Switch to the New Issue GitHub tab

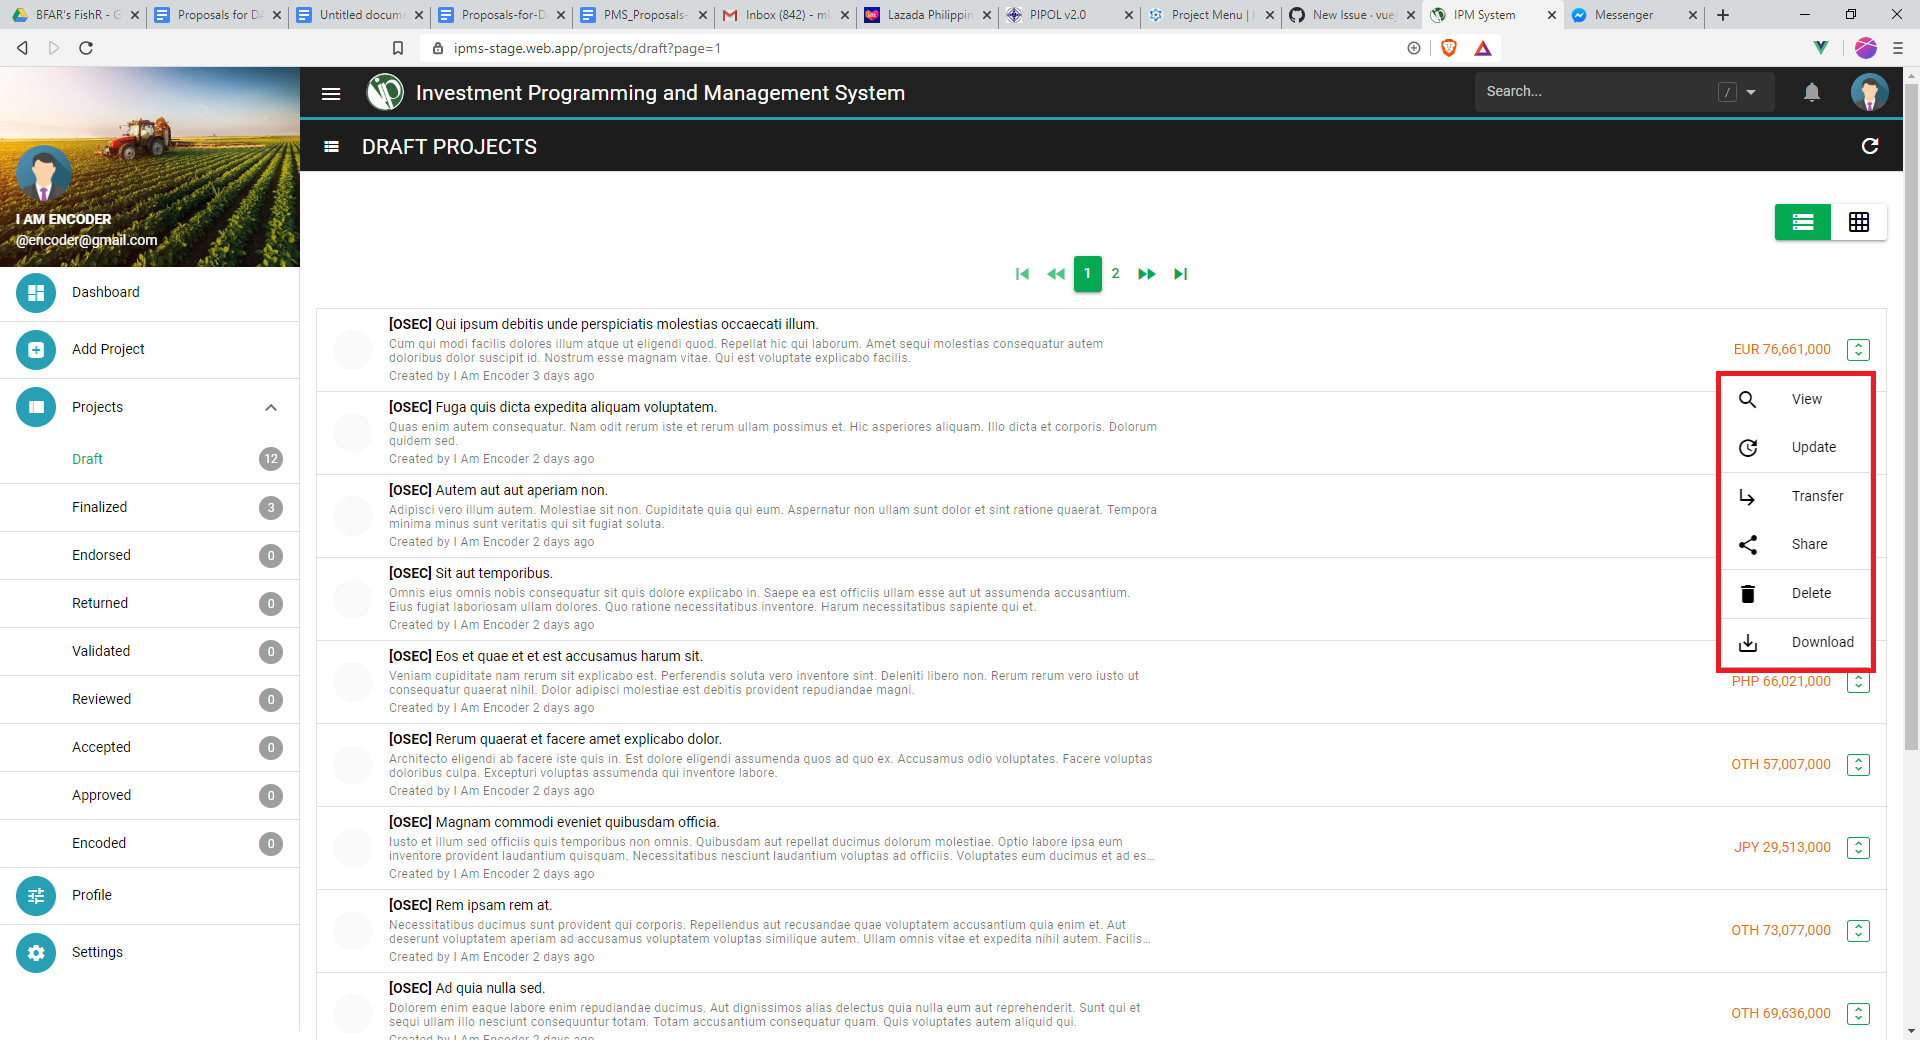[x=1353, y=15]
